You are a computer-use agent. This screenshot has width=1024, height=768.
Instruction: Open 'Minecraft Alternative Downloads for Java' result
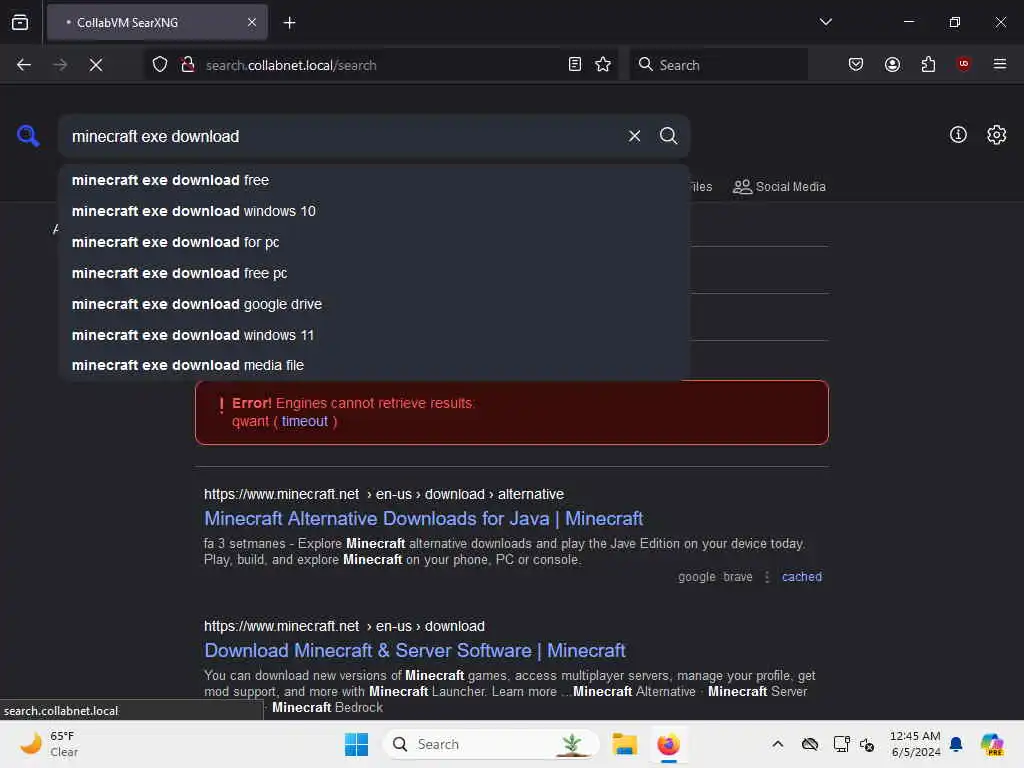(423, 519)
